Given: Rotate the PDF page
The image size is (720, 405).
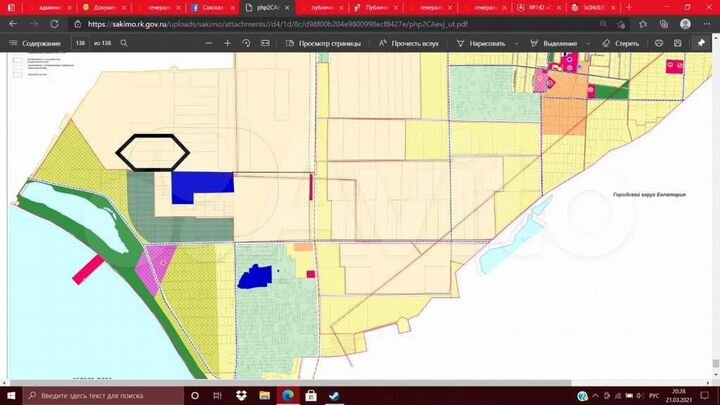Looking at the screenshot, I should [246, 43].
